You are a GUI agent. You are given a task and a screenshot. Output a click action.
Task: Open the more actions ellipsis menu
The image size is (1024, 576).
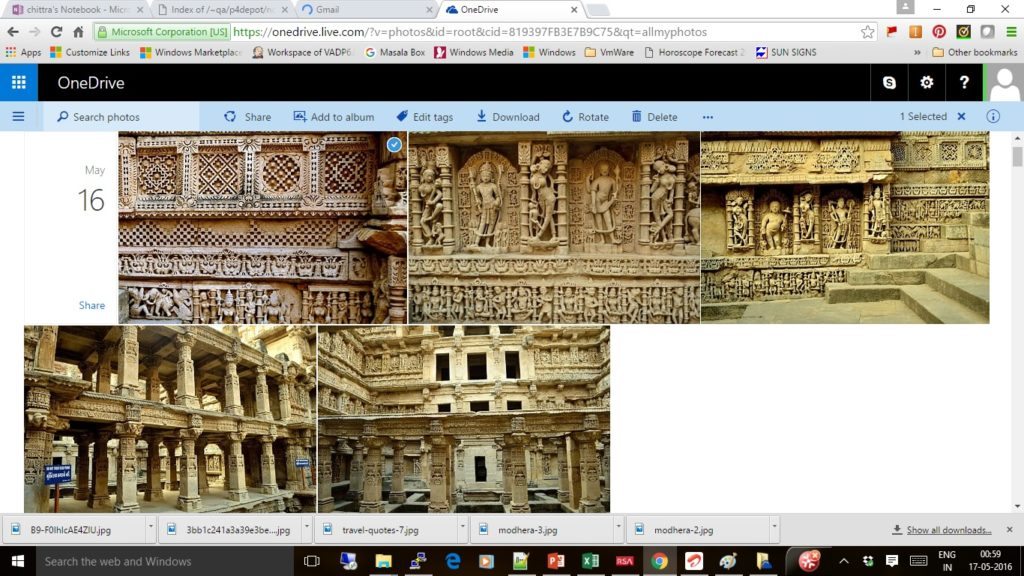(708, 117)
